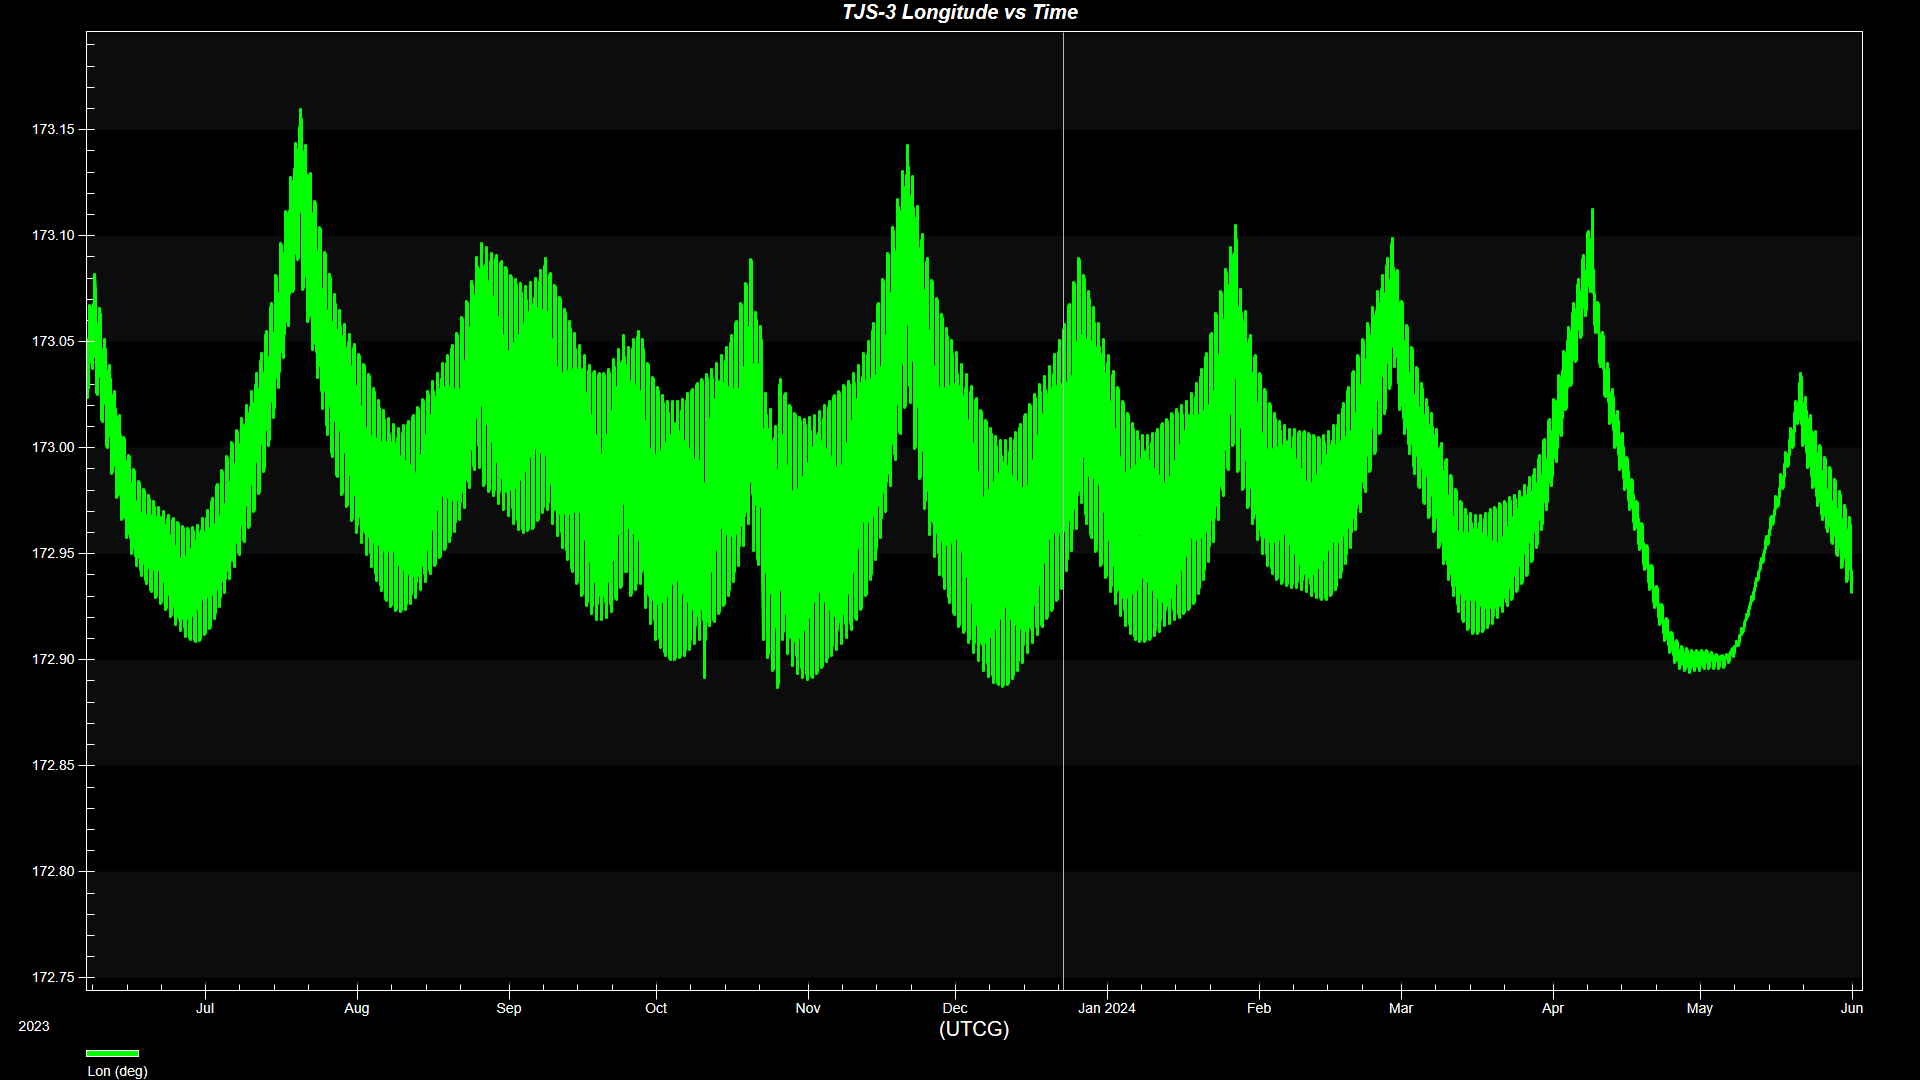Click the (UTCG) axis title
The width and height of the screenshot is (1920, 1080).
pos(973,1029)
